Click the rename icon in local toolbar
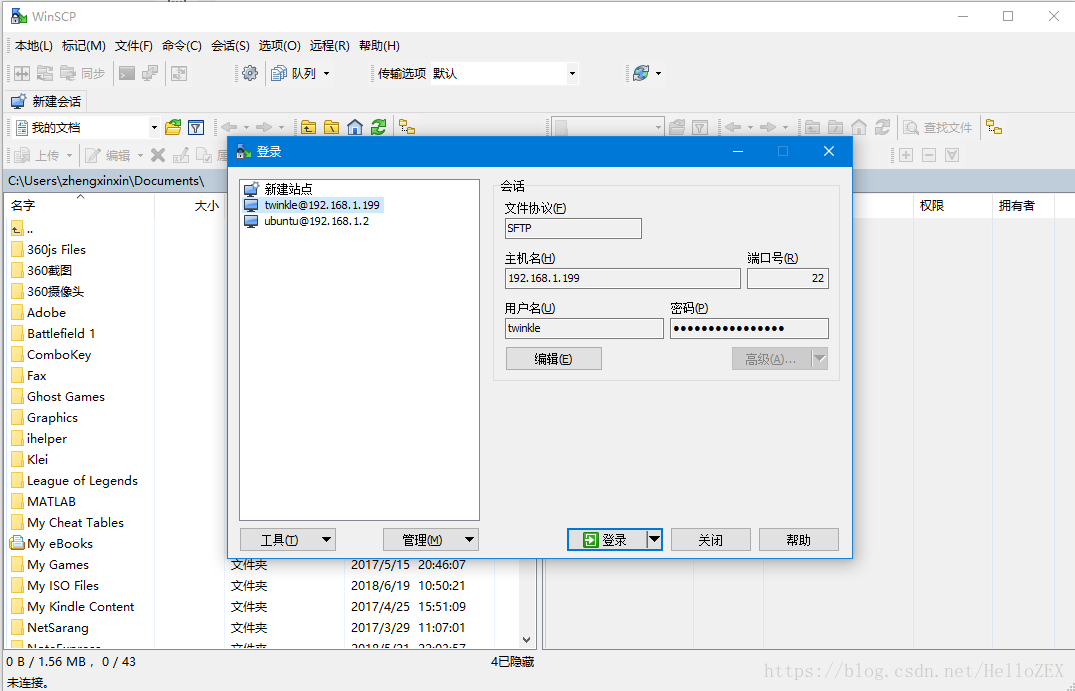The width and height of the screenshot is (1075, 691). pyautogui.click(x=181, y=156)
